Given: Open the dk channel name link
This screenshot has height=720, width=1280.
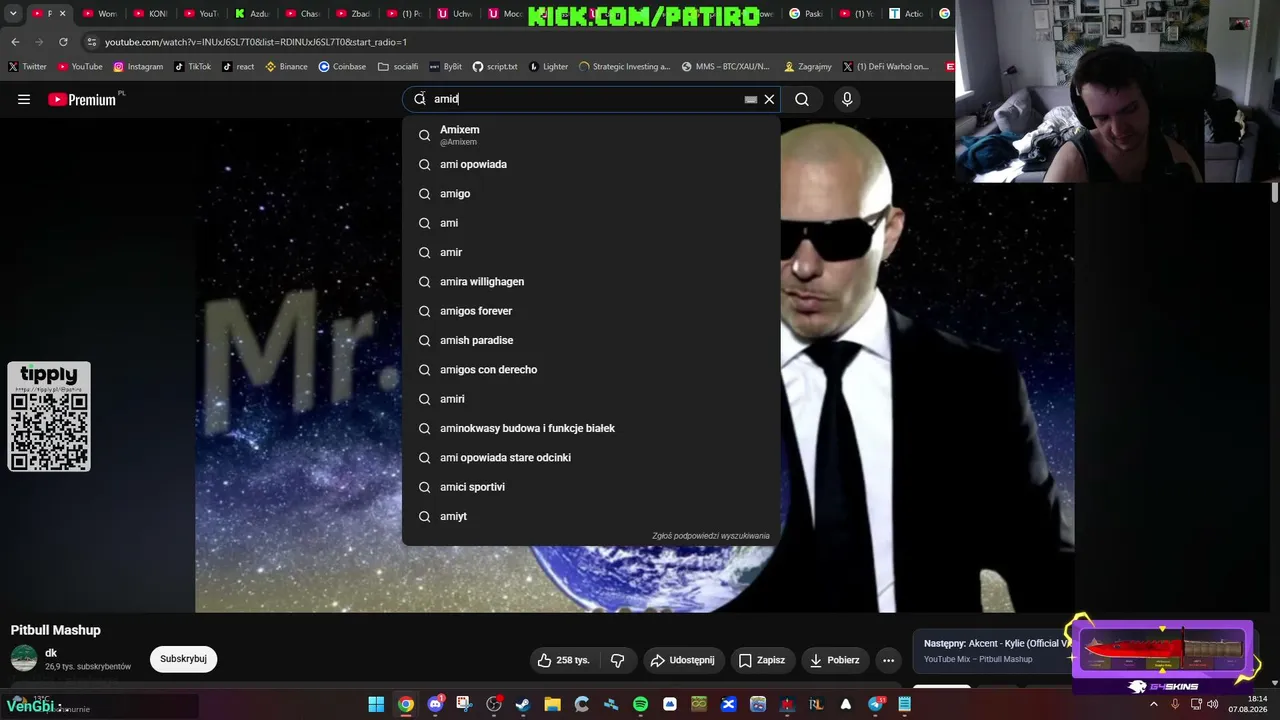Looking at the screenshot, I should (51, 653).
